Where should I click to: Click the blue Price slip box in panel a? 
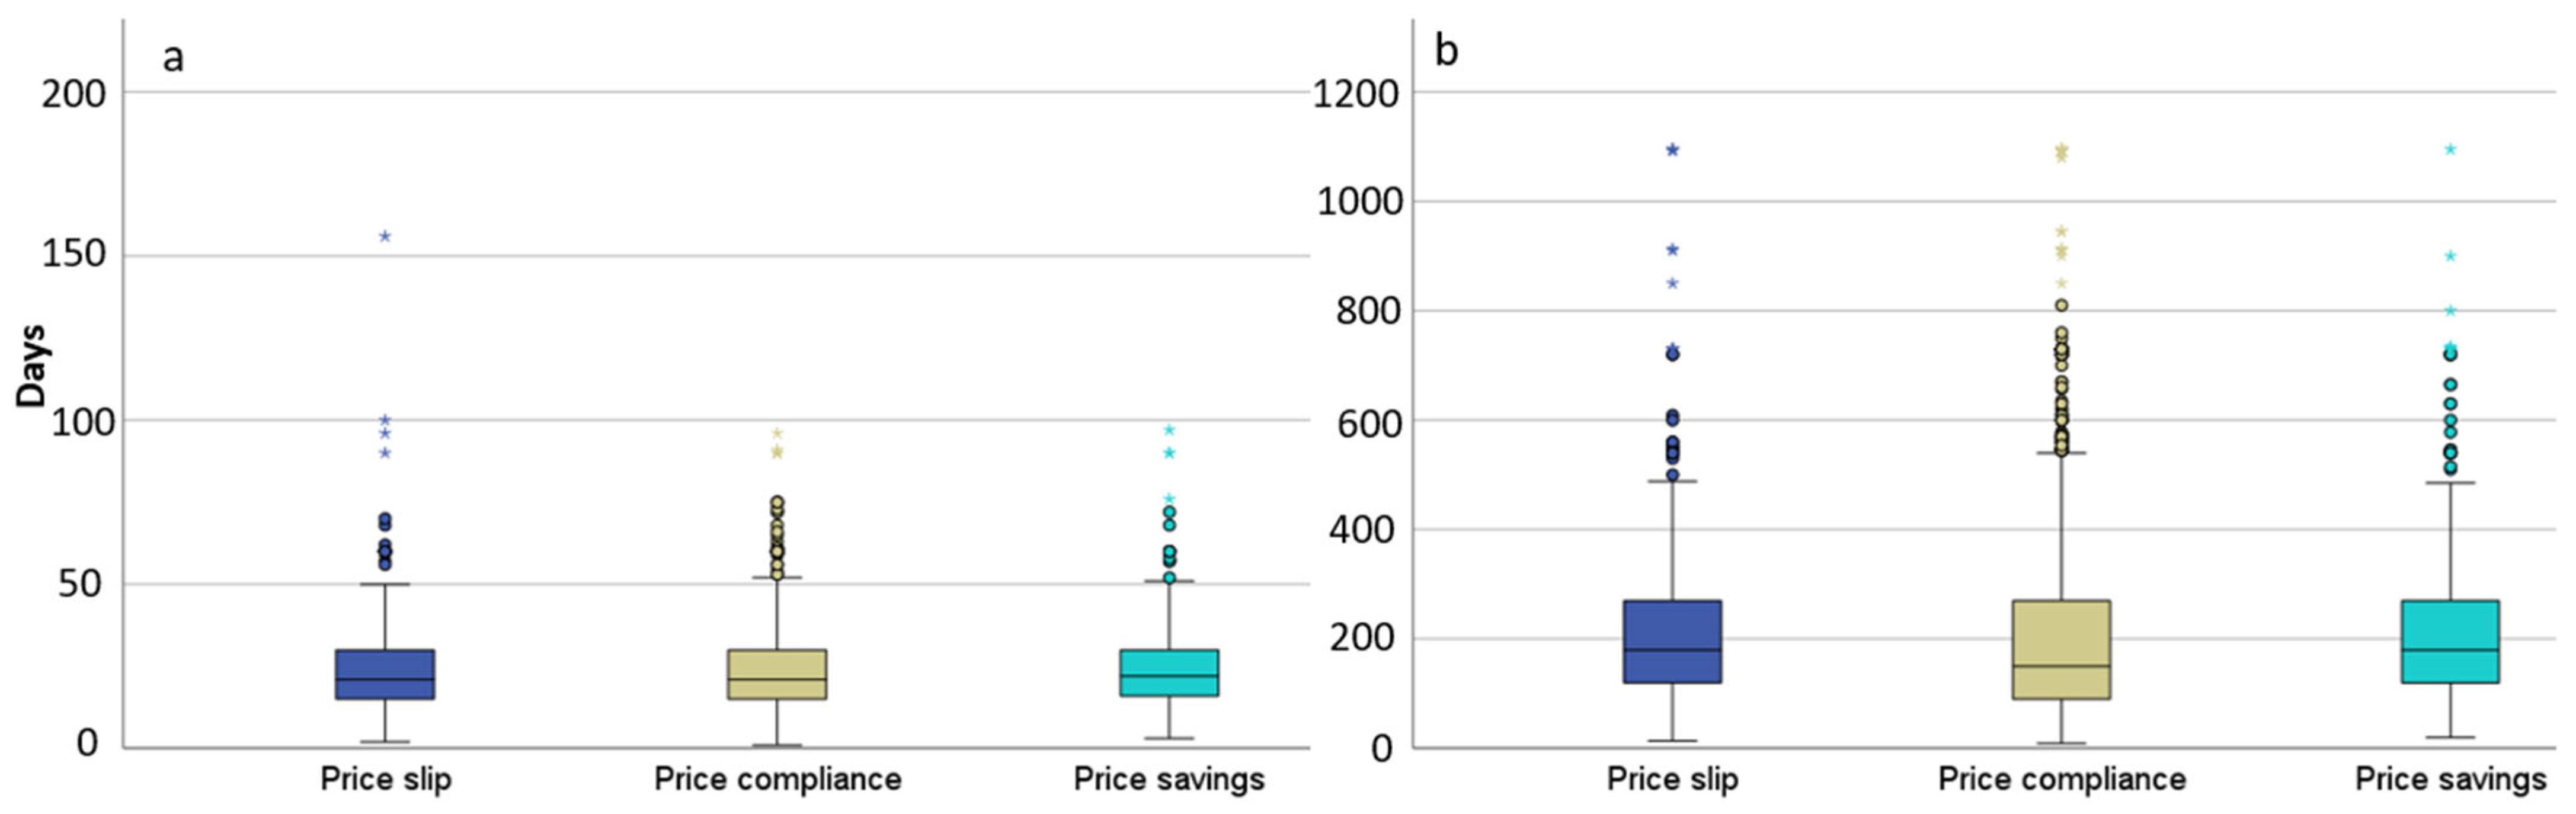point(384,673)
